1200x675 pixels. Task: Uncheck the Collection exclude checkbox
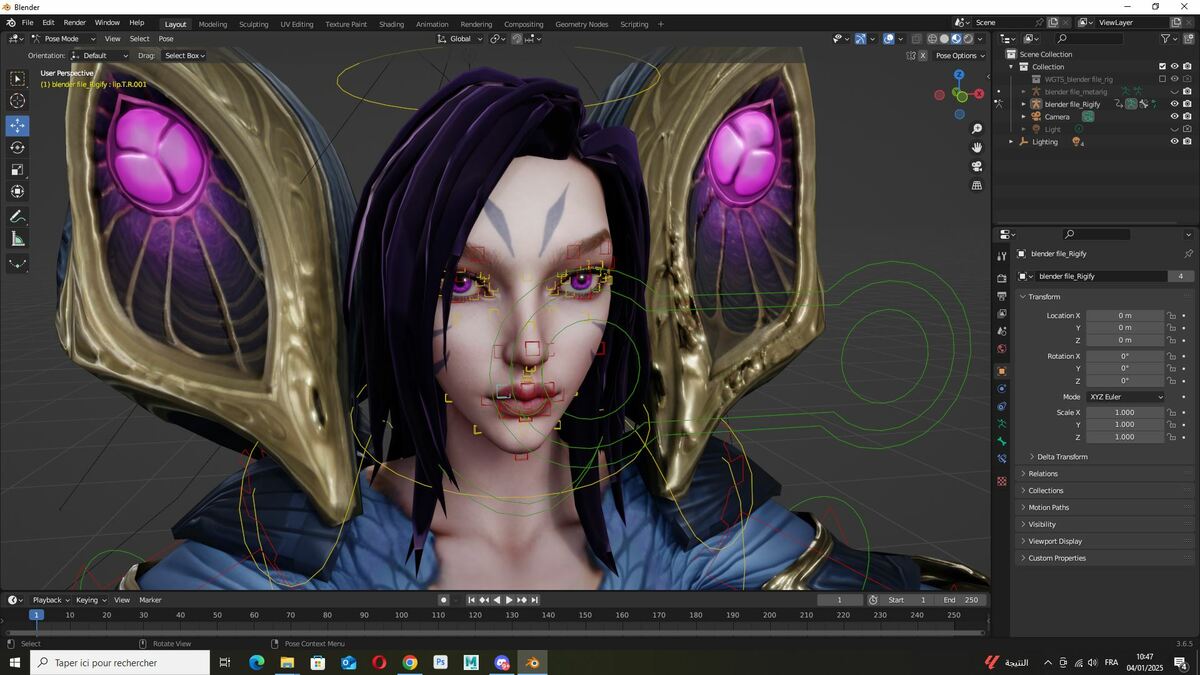(1162, 67)
